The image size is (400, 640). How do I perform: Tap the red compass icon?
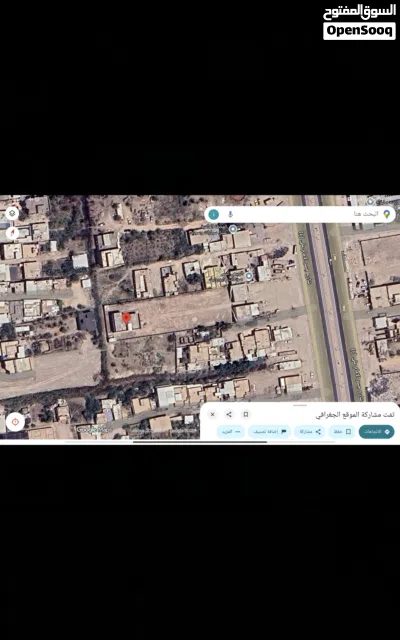tap(12, 233)
